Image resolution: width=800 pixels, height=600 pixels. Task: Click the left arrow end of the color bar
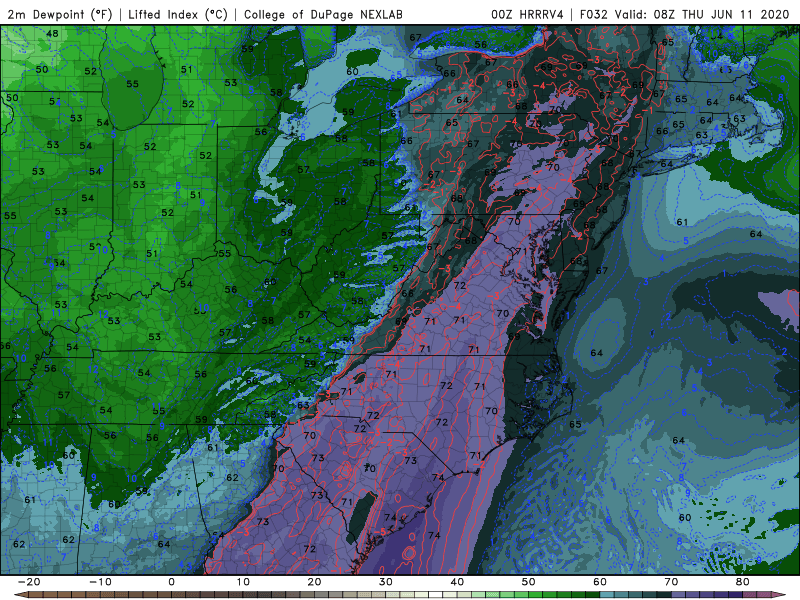pyautogui.click(x=19, y=594)
